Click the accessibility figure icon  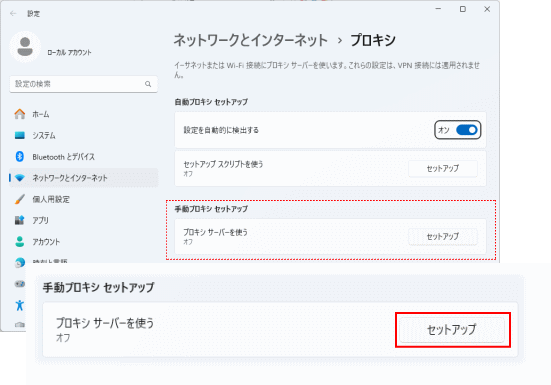point(20,305)
